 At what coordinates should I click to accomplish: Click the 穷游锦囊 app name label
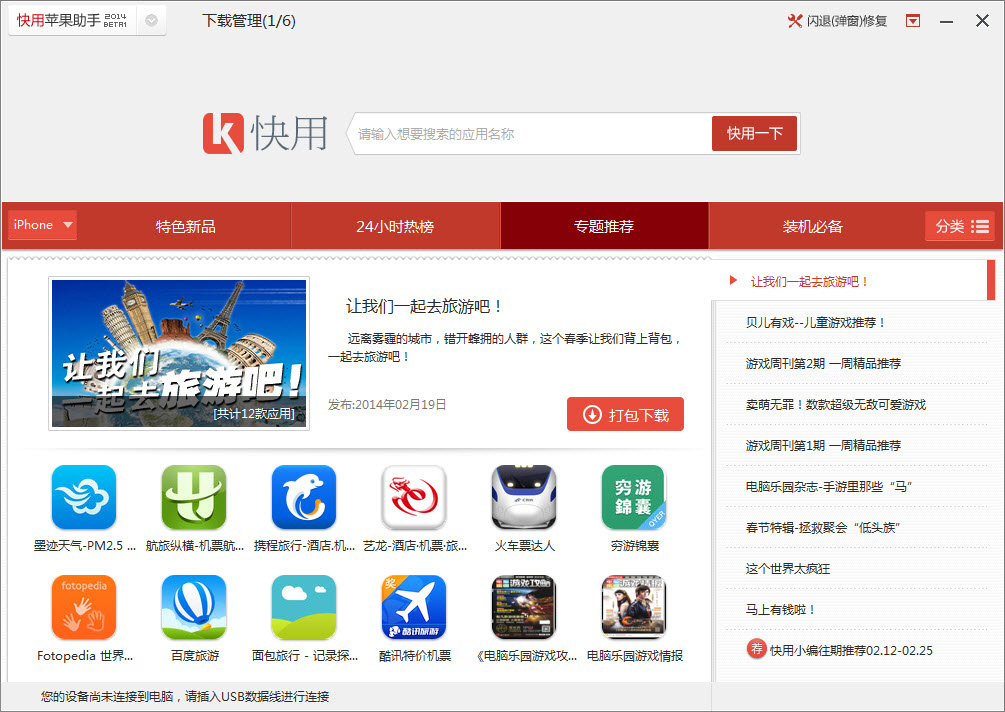tap(635, 545)
